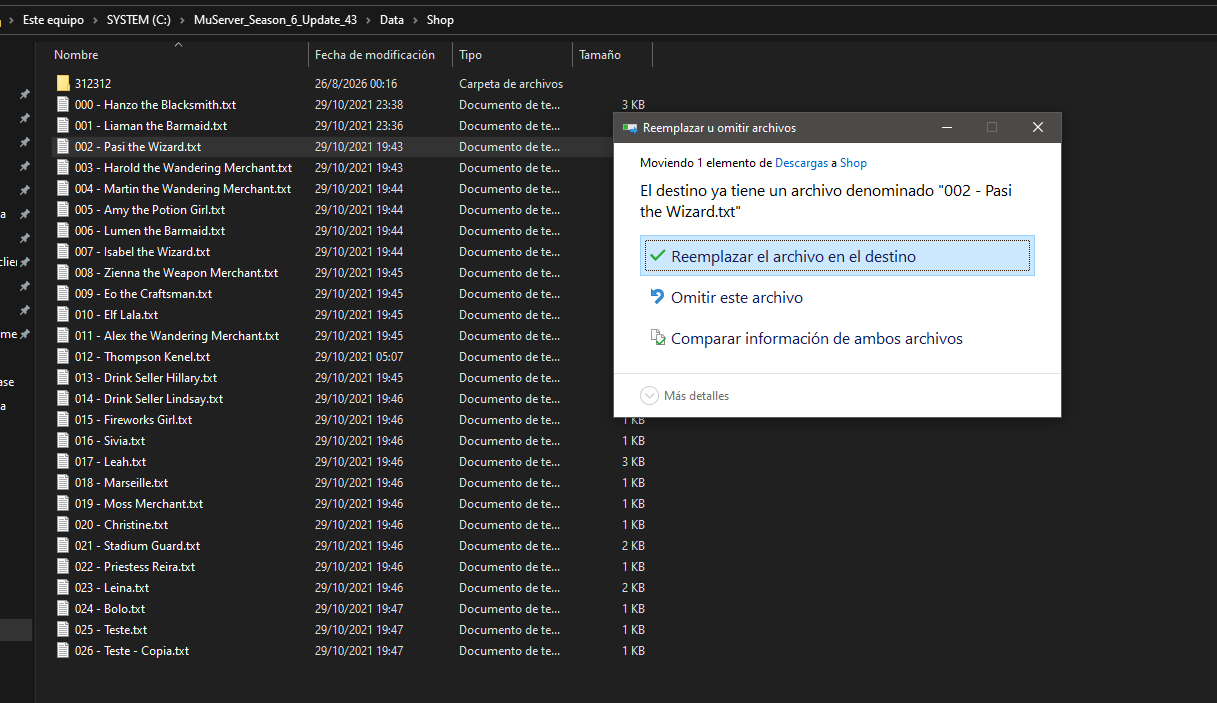The height and width of the screenshot is (703, 1217).
Task: Click the Carpeta de archivos type cell
Action: click(x=511, y=84)
